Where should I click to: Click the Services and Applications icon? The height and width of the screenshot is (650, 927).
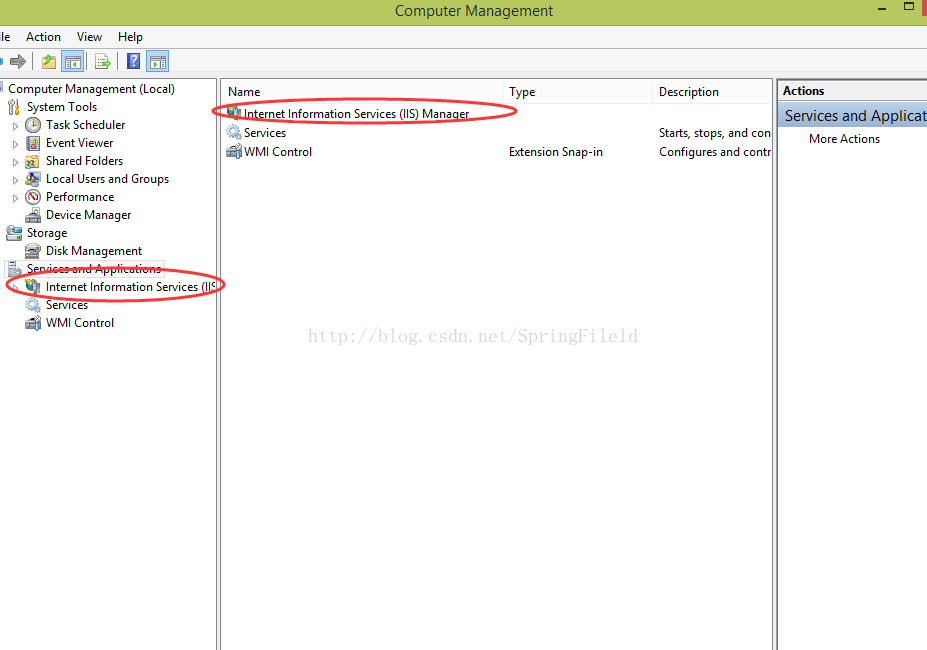[14, 269]
